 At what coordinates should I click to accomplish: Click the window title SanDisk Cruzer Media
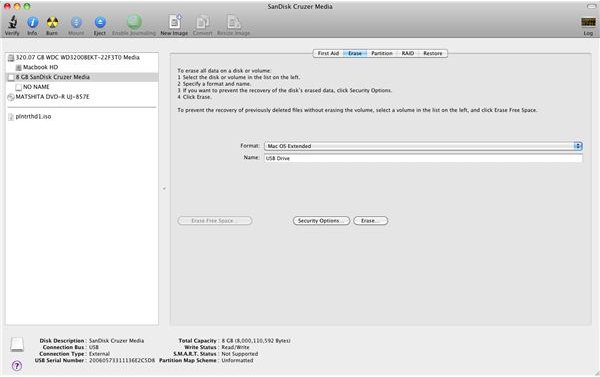[300, 7]
